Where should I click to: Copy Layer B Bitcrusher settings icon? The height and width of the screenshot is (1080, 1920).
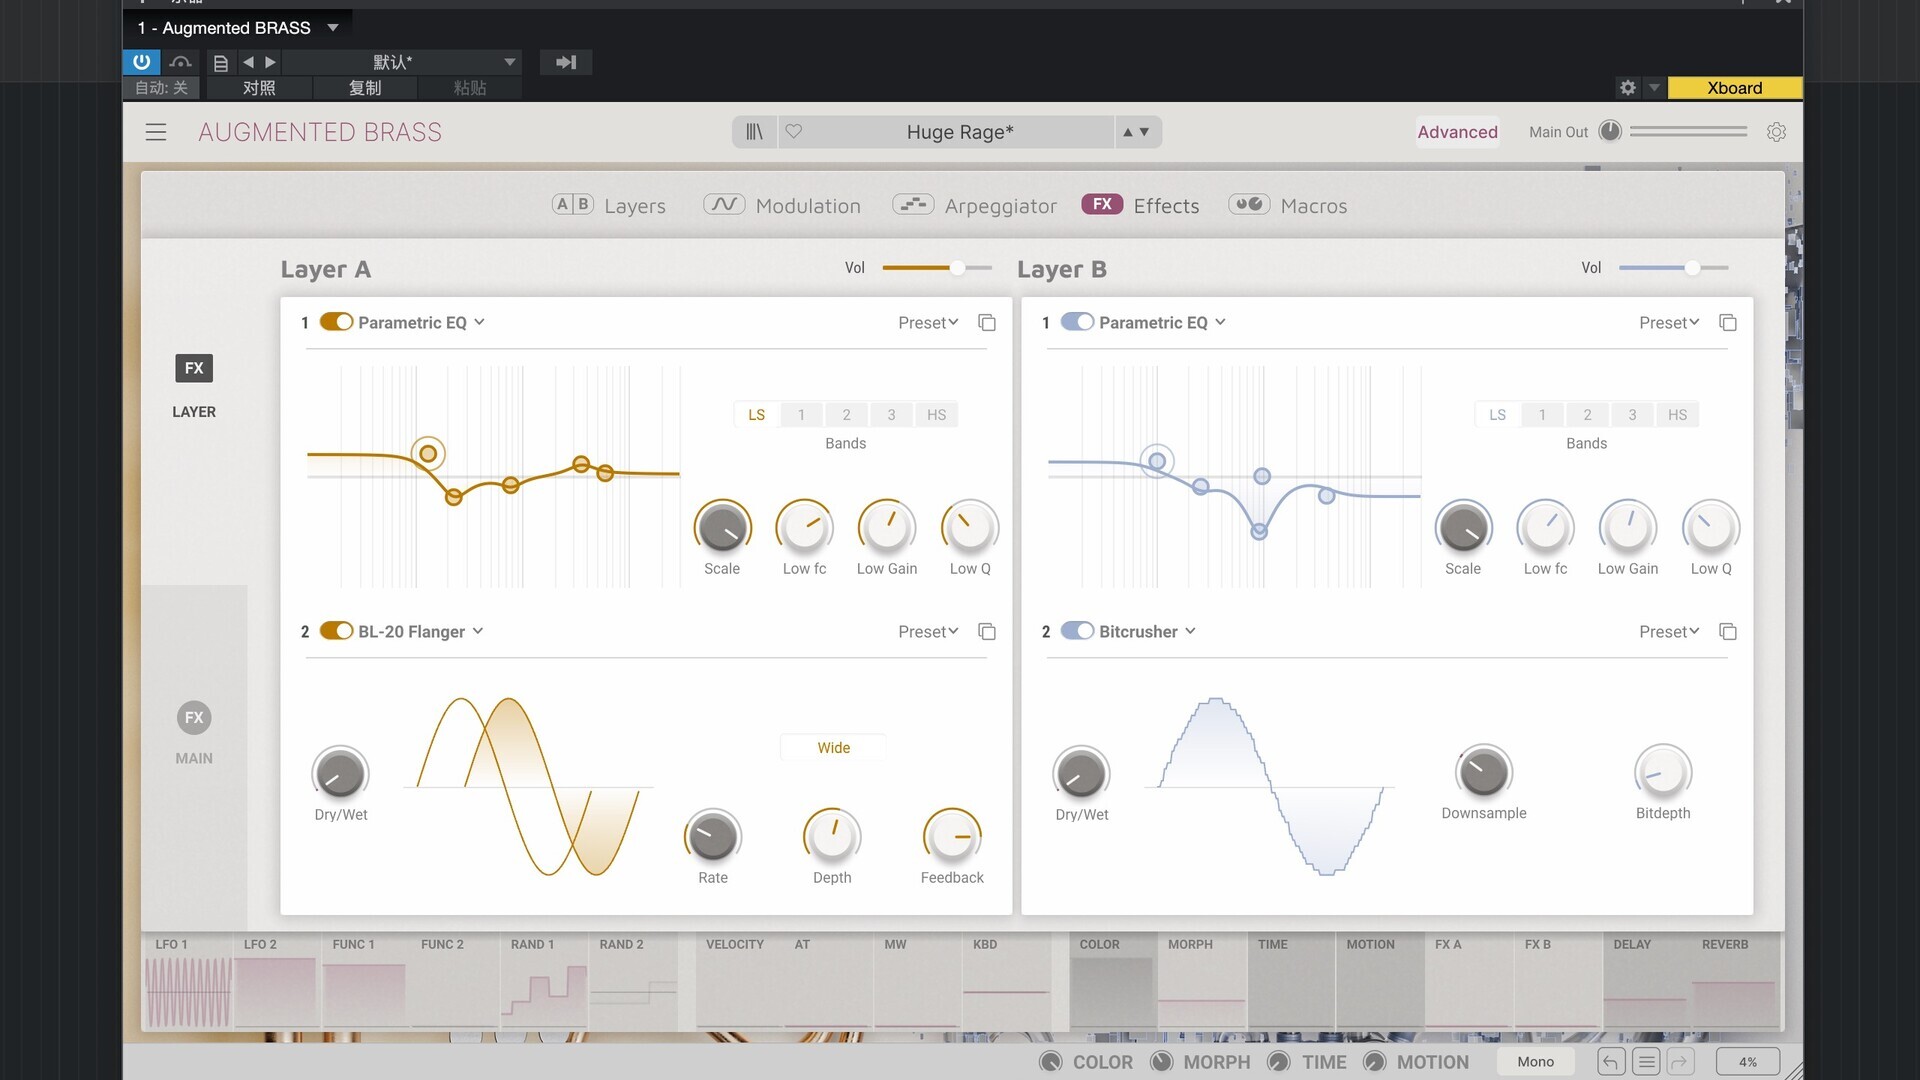[1728, 631]
